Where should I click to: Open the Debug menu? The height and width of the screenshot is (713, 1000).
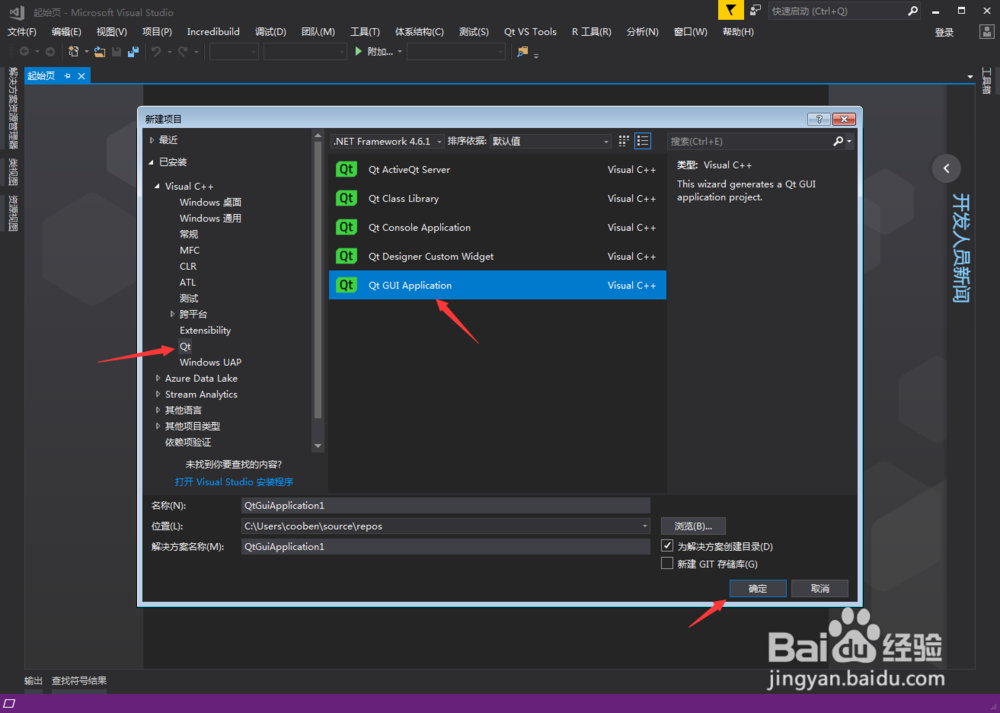click(270, 32)
